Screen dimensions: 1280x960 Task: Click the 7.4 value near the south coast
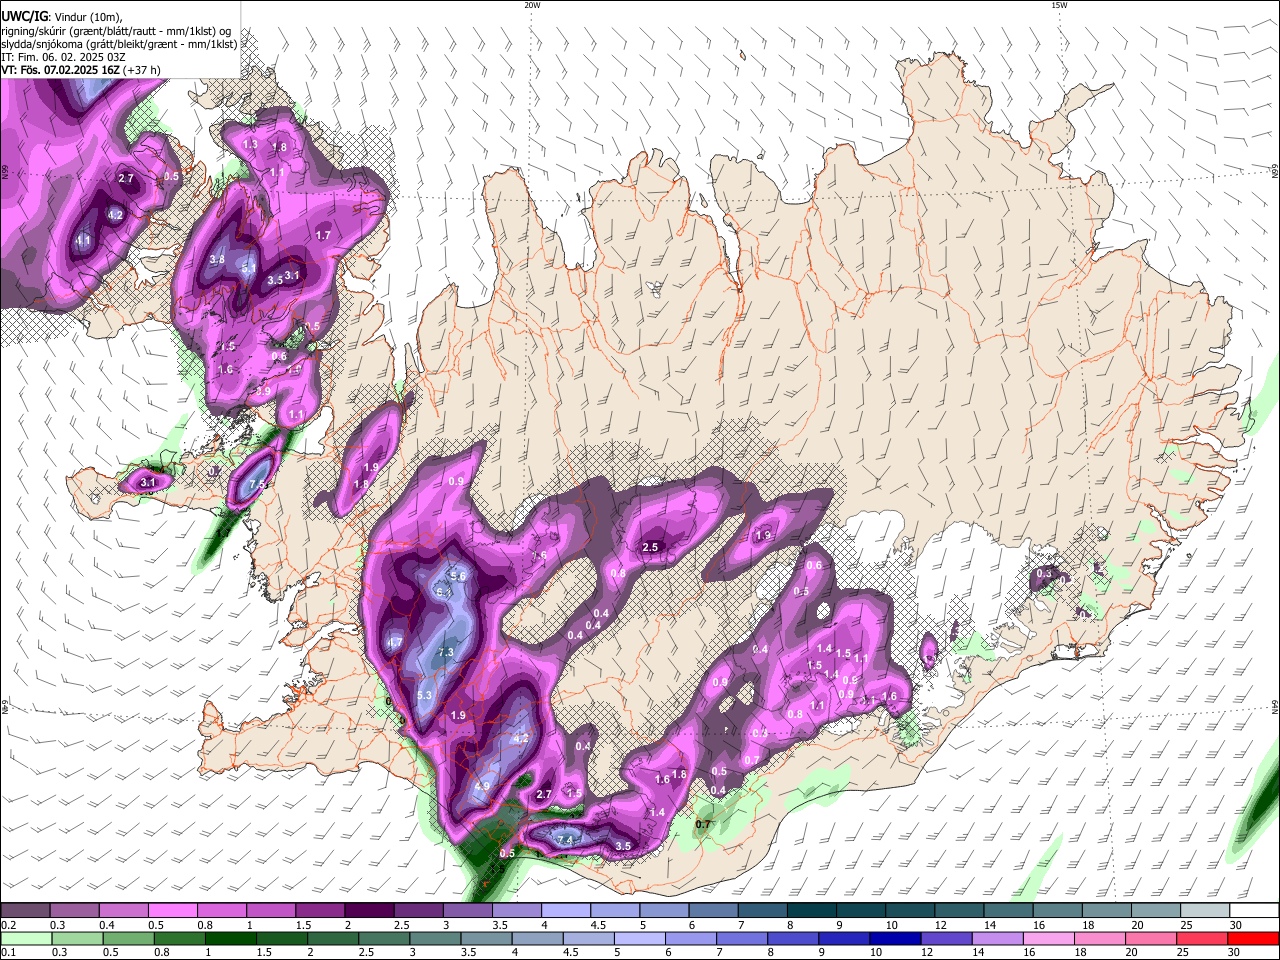565,840
